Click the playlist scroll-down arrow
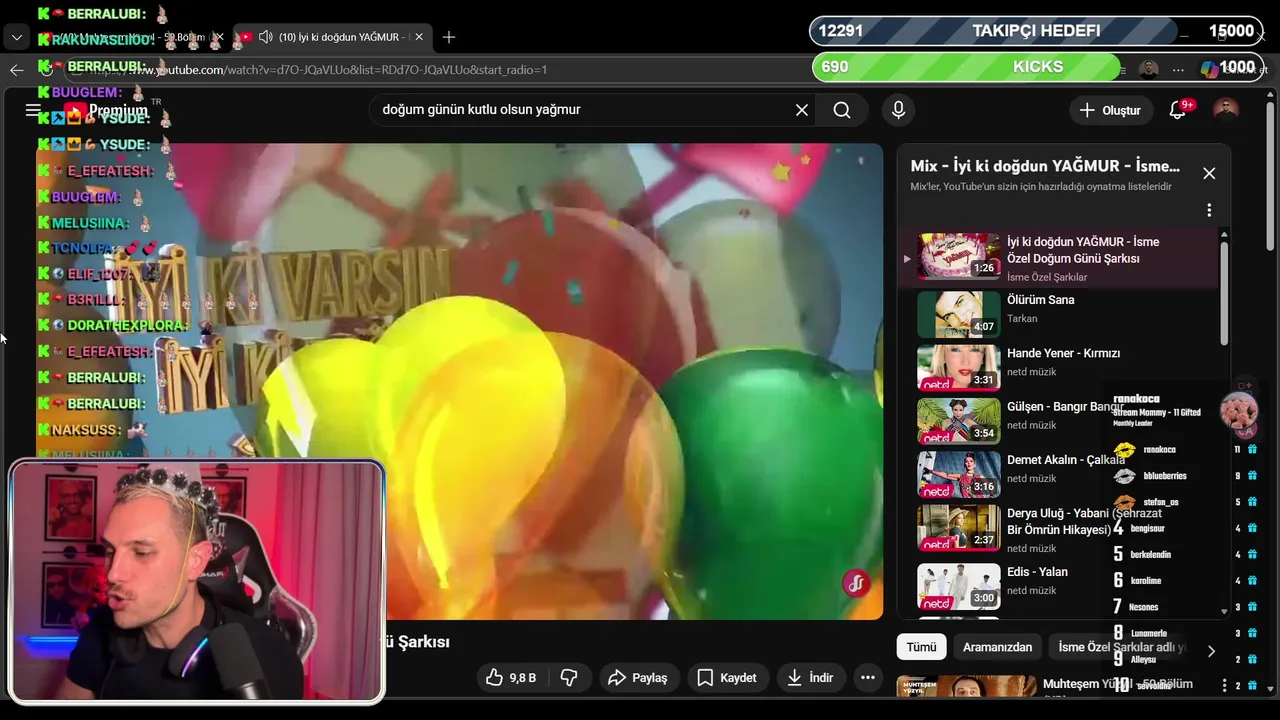 pos(1225,611)
